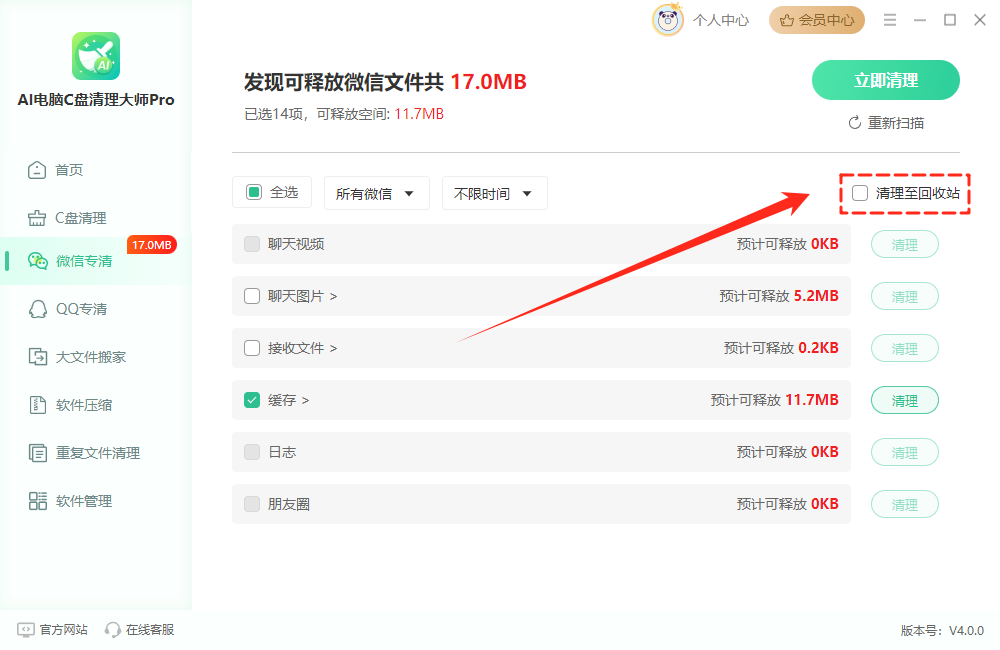Enable the 清理至回收站 checkbox
1000x650 pixels.
tap(860, 193)
